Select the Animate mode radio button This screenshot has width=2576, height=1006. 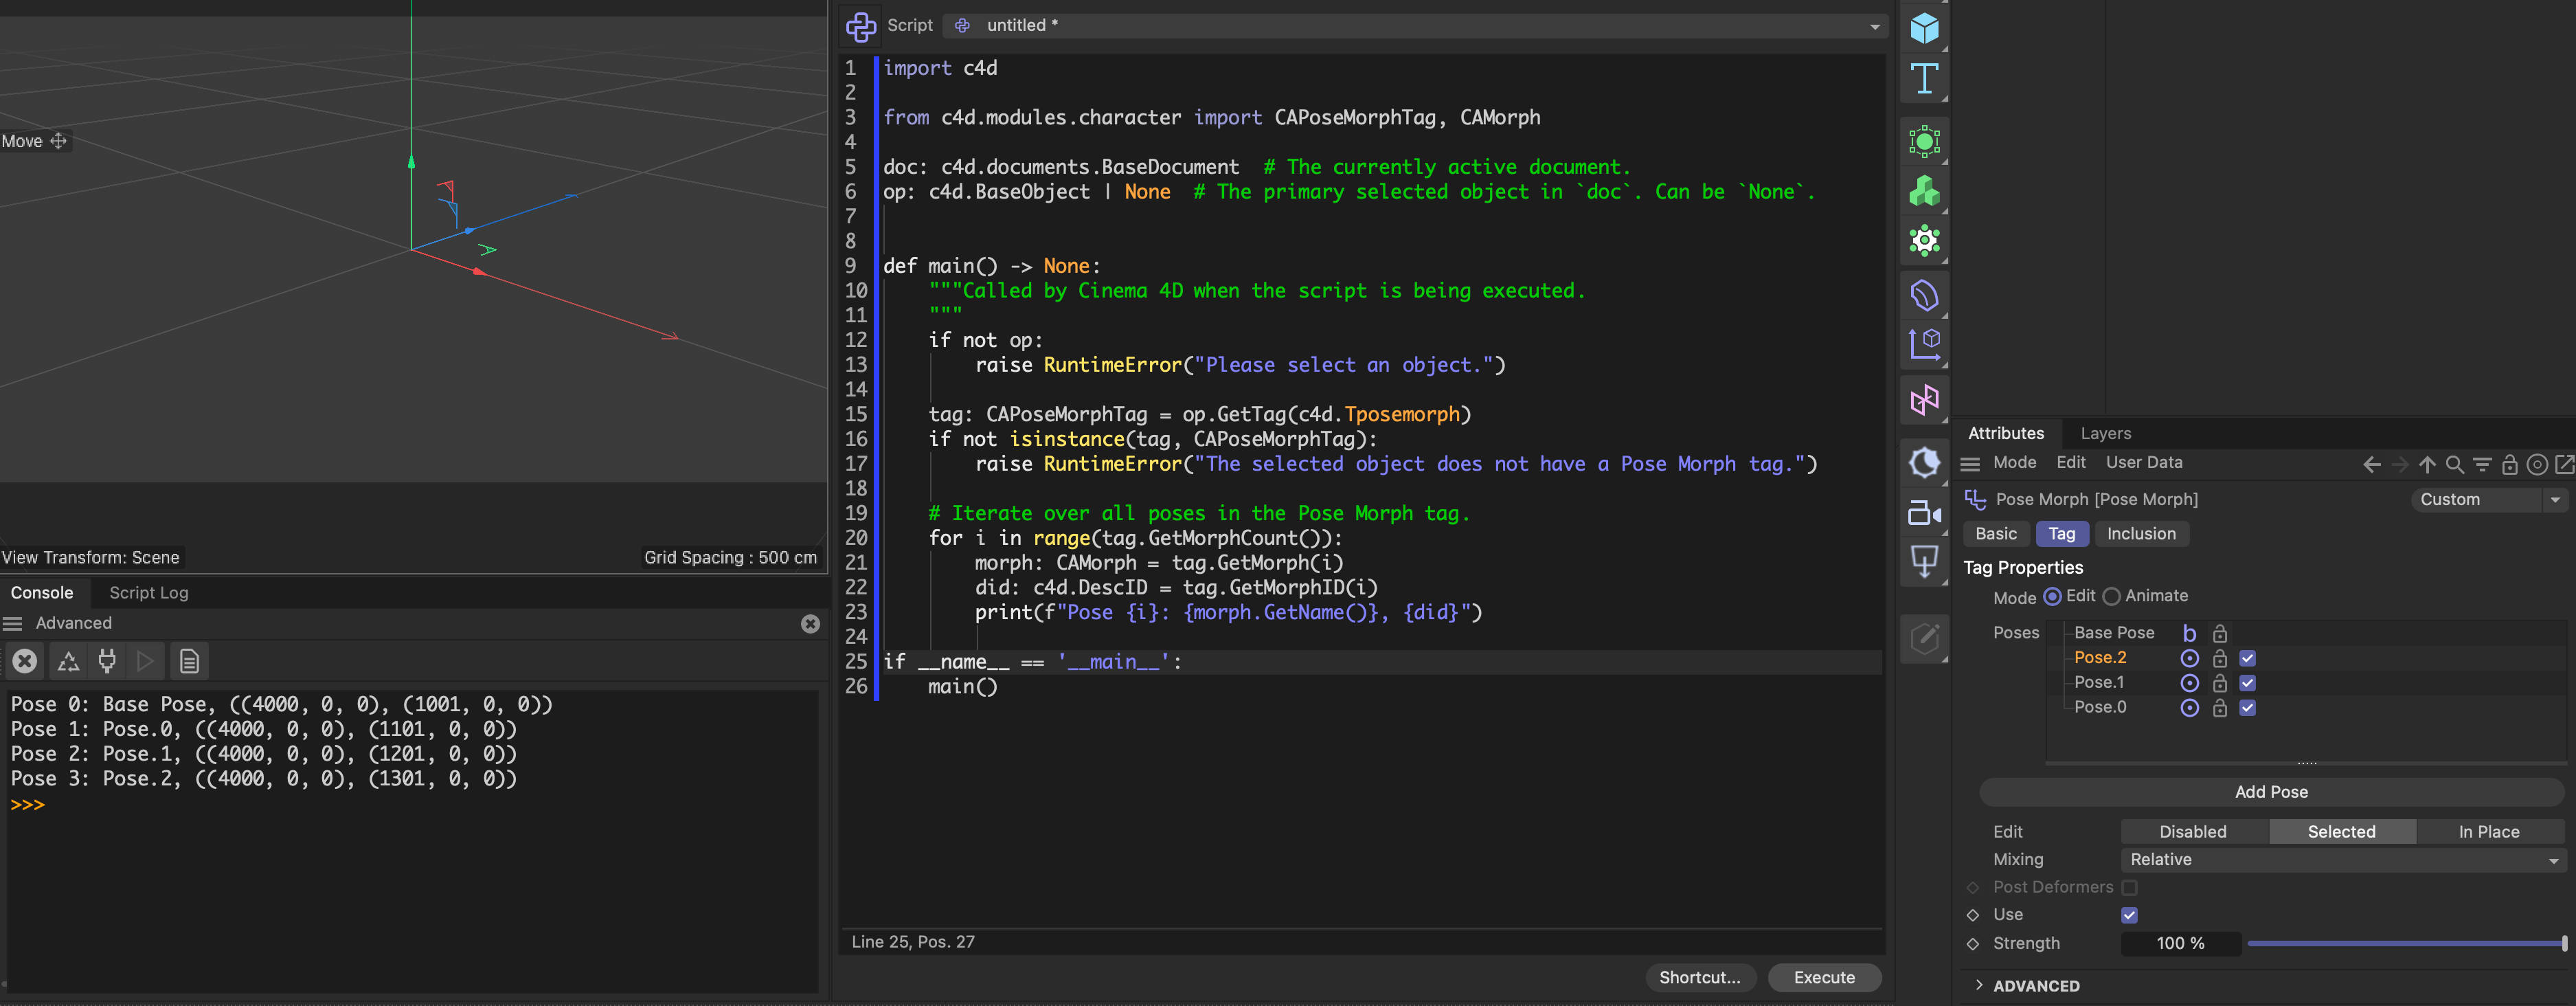pos(2111,596)
